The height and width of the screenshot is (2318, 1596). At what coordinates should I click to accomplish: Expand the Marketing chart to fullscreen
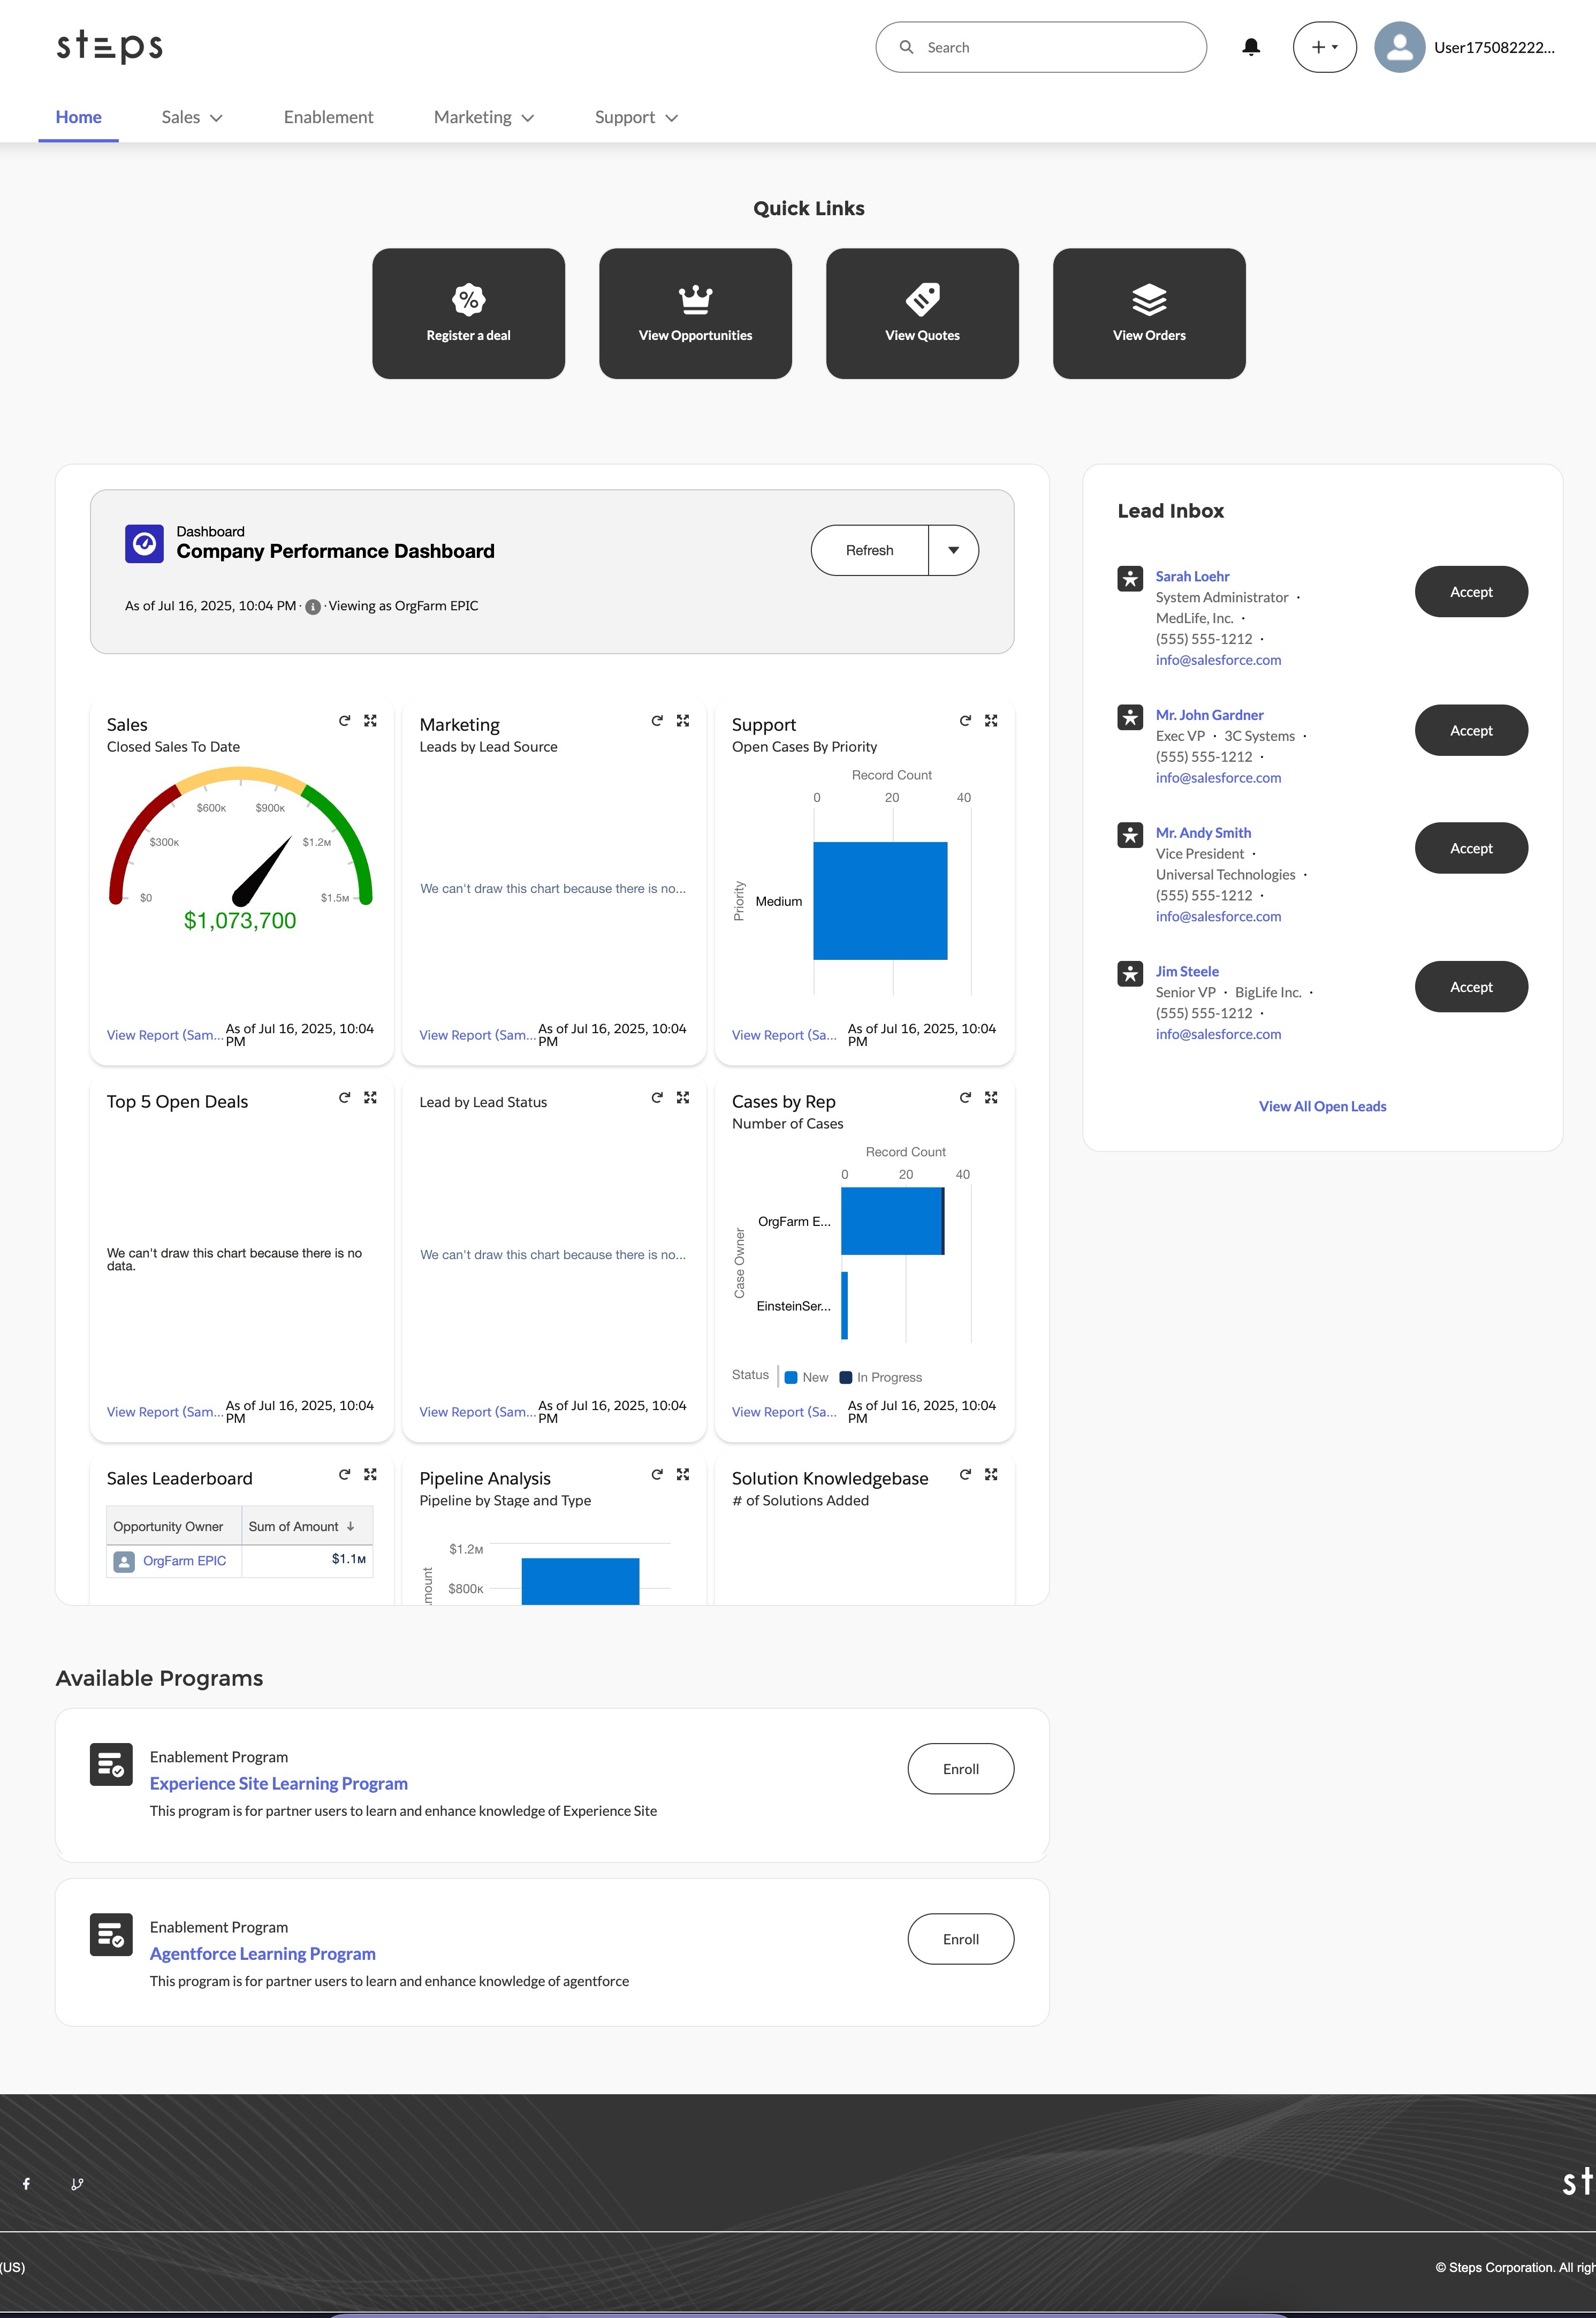point(683,720)
